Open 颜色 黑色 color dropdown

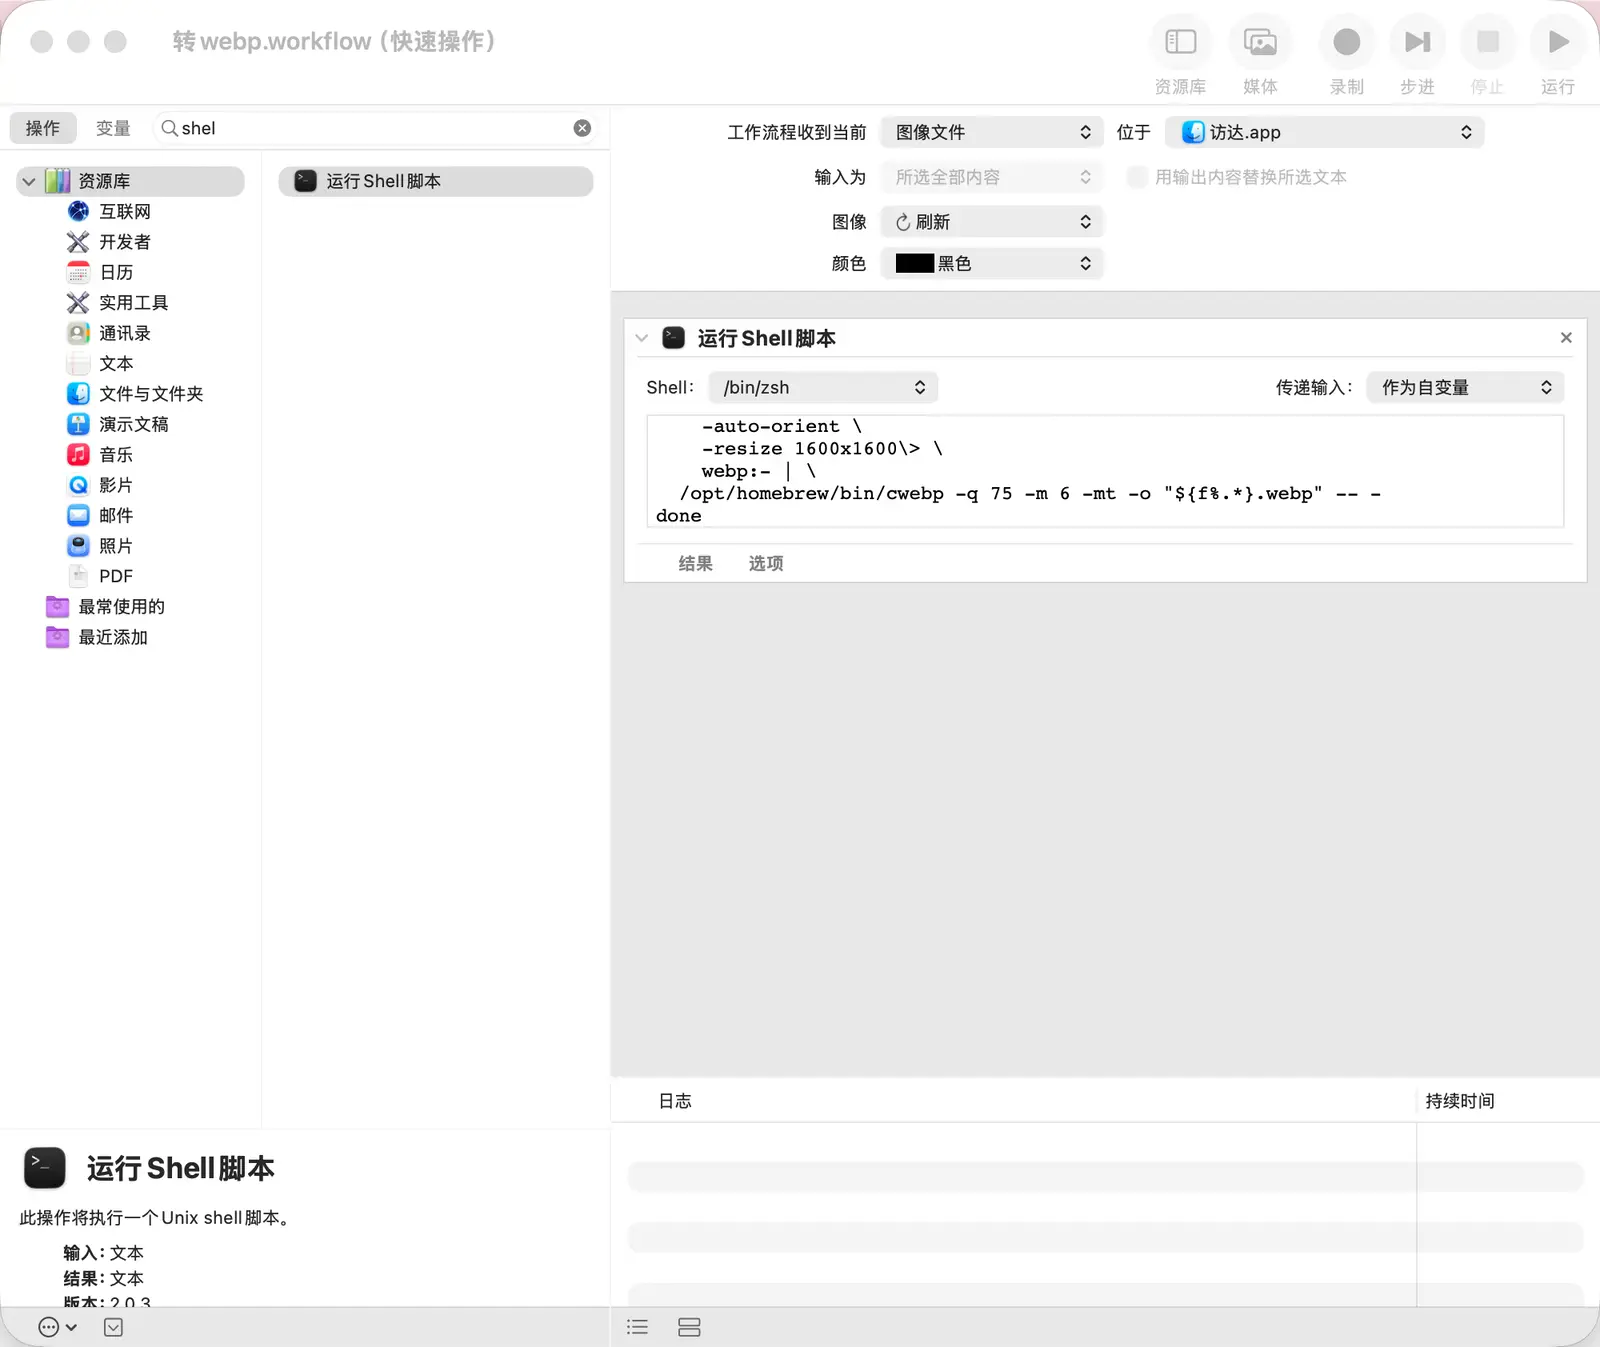991,263
